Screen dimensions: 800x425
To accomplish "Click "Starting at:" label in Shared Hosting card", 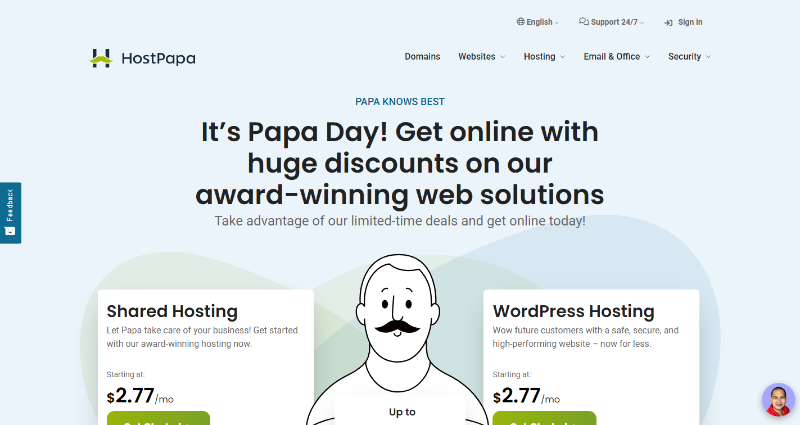I will [126, 374].
